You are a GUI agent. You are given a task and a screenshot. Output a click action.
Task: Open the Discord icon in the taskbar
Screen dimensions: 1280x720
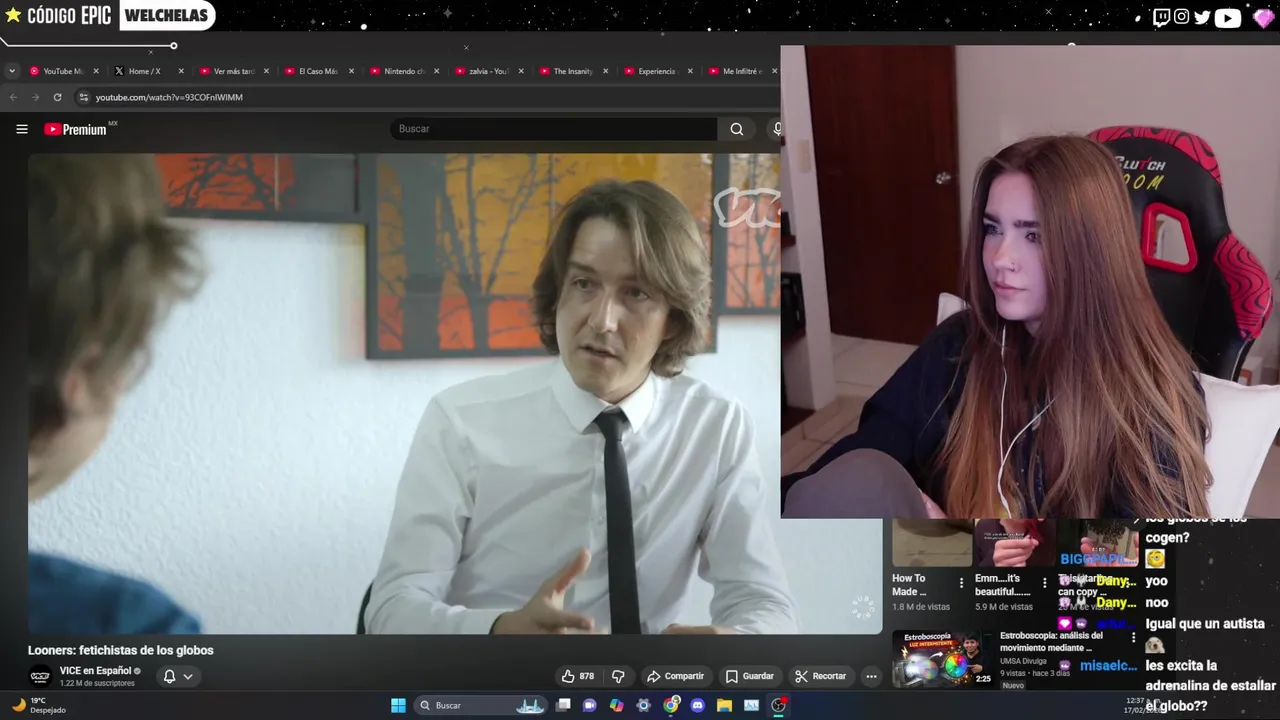tap(697, 705)
